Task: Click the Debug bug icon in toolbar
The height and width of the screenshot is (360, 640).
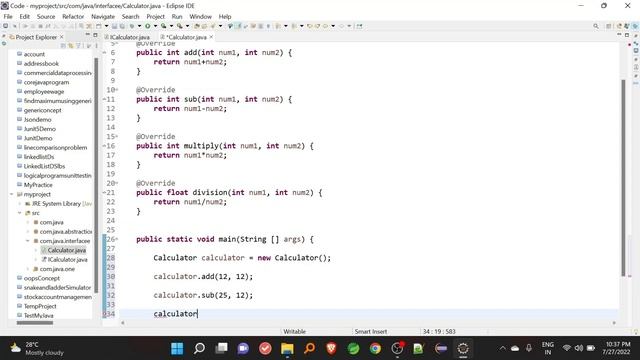Action: (132, 26)
